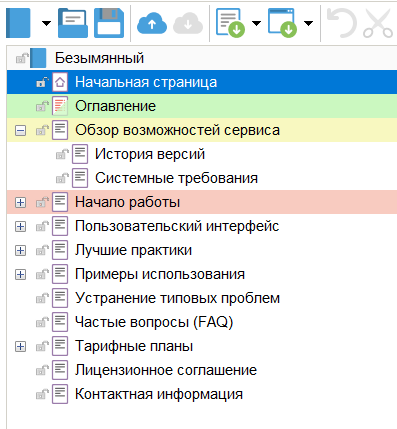397x429 pixels.
Task: Click the window with green arrow icon
Action: coord(282,23)
